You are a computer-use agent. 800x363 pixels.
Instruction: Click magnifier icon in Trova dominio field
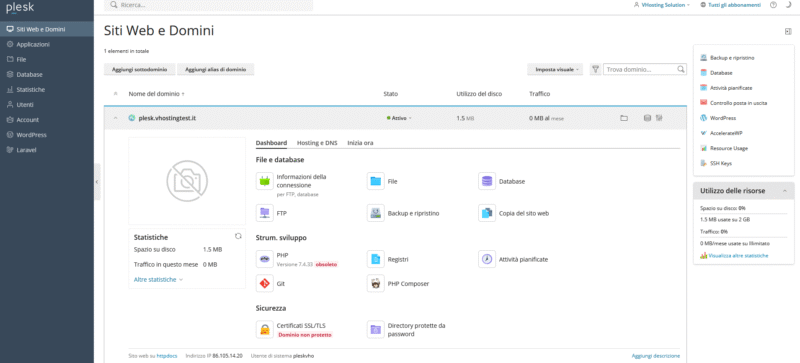click(x=681, y=69)
